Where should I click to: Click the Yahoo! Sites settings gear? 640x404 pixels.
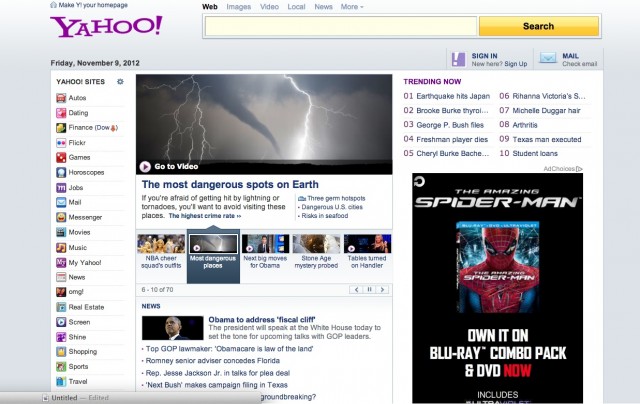[x=120, y=82]
